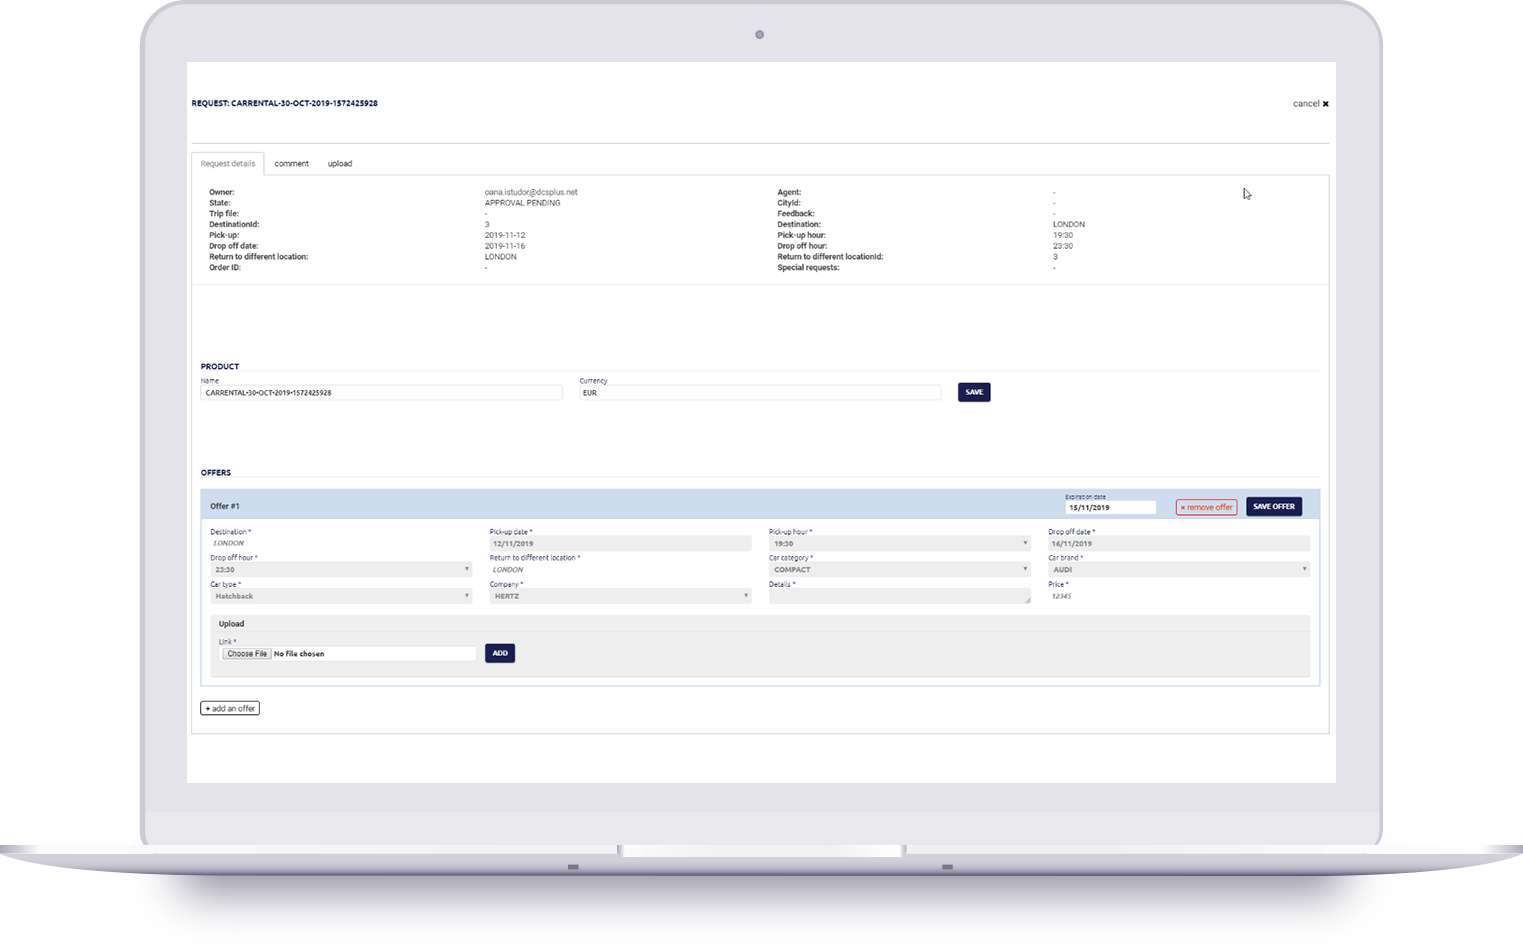Switch to the comment tab
This screenshot has width=1523, height=952.
(x=291, y=164)
